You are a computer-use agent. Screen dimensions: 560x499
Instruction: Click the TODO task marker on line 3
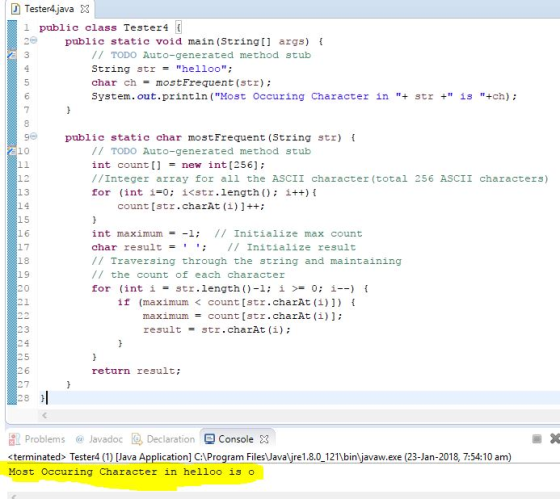[12, 55]
